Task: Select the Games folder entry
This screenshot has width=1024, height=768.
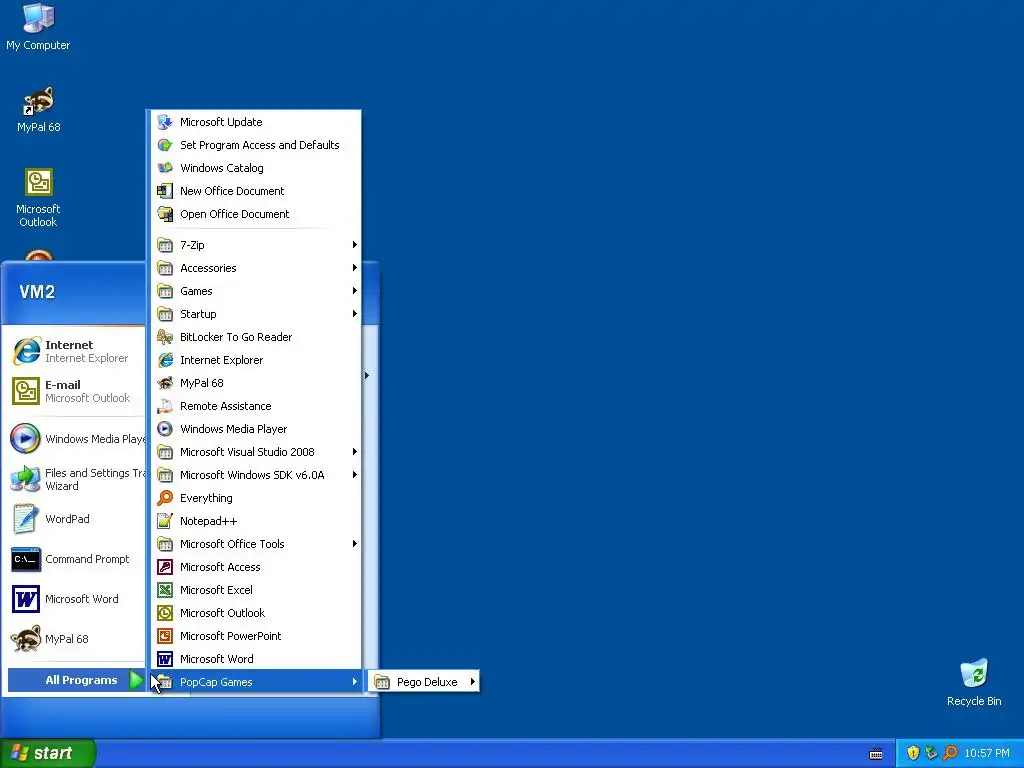Action: click(255, 291)
